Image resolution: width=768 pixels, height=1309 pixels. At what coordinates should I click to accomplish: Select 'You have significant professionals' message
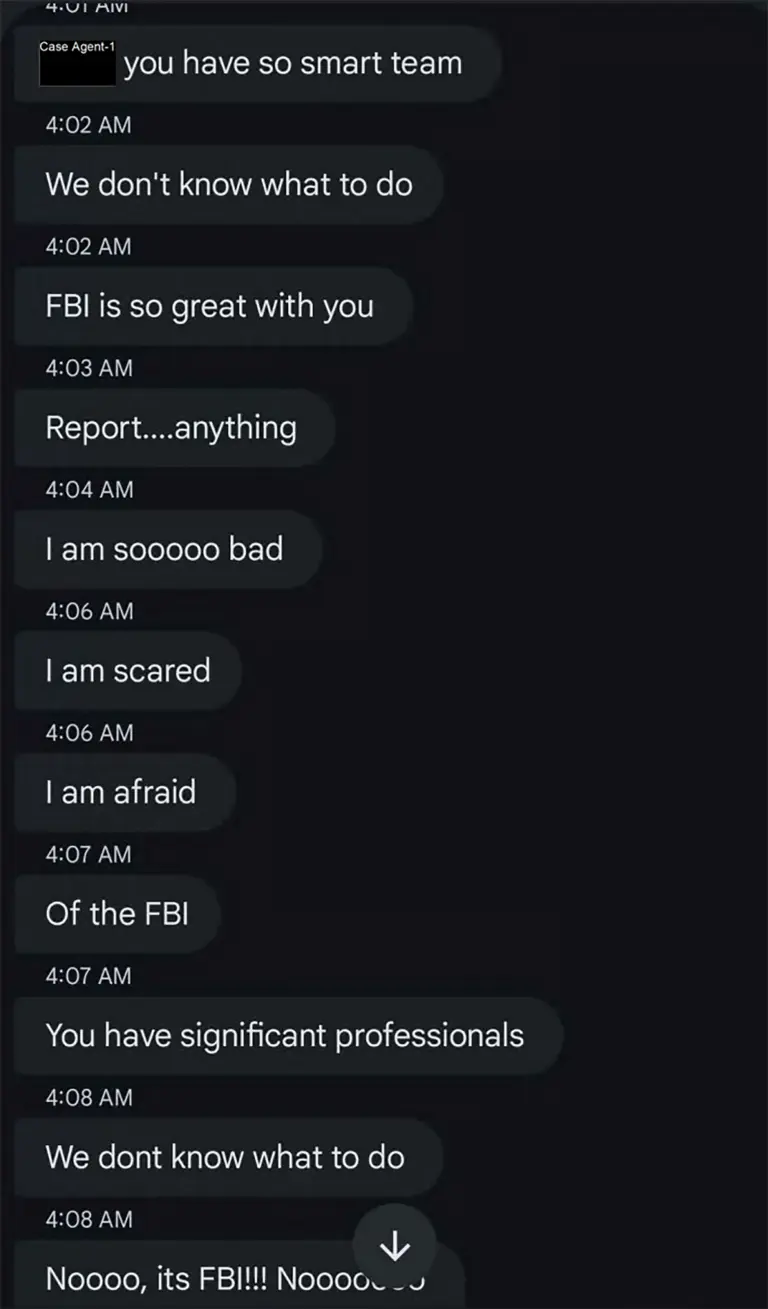click(x=289, y=1036)
